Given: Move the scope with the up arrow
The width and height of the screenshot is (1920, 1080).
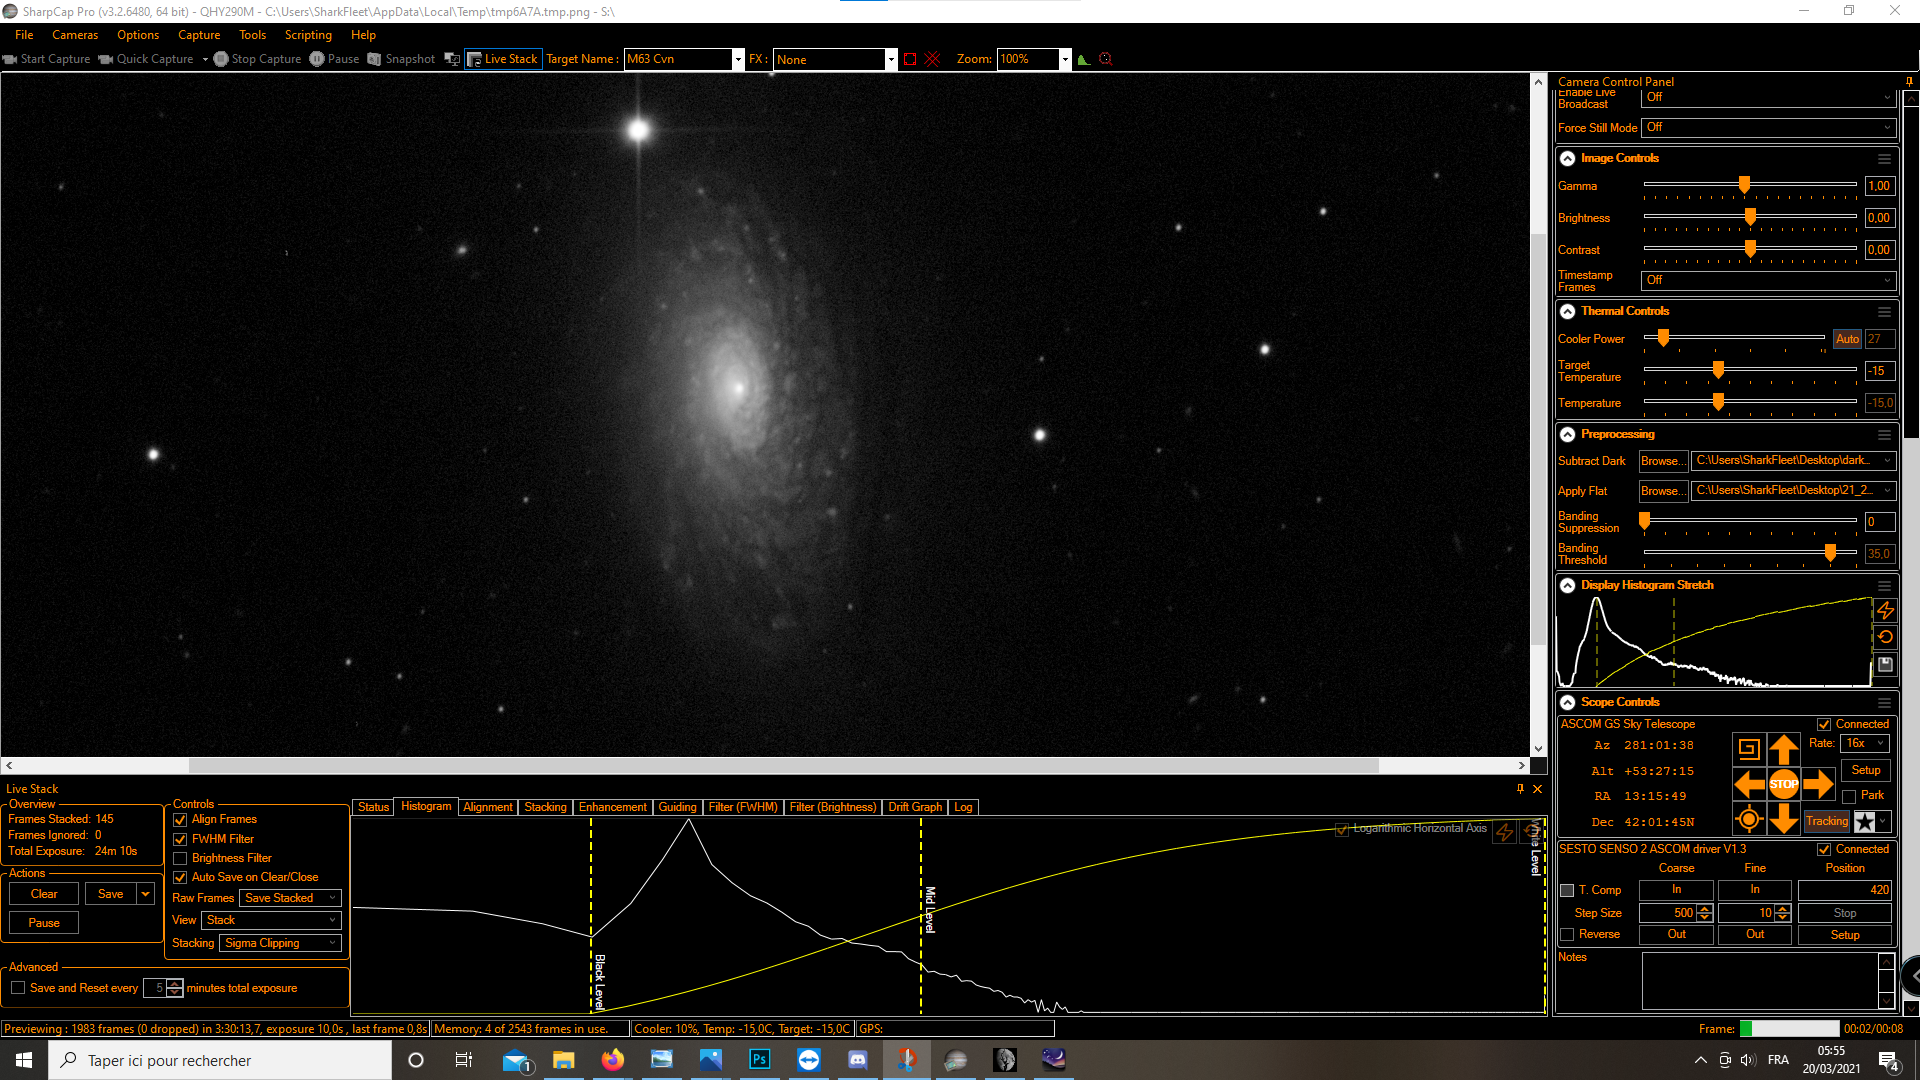Looking at the screenshot, I should click(1783, 749).
